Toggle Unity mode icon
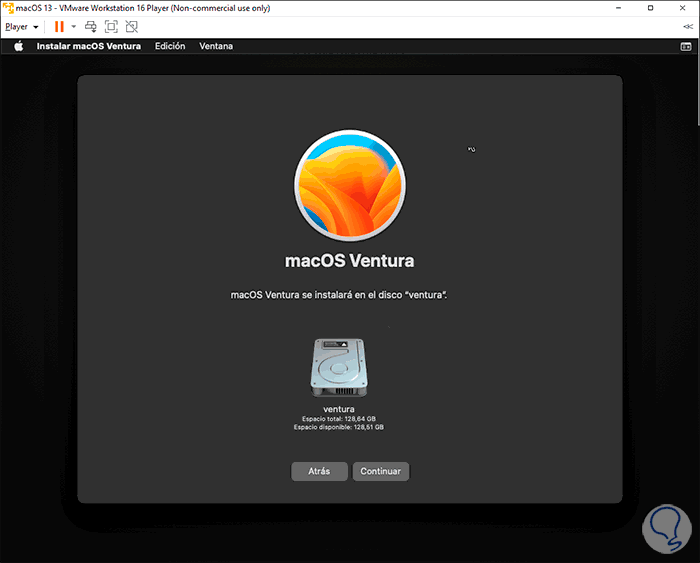The image size is (700, 563). pos(132,27)
